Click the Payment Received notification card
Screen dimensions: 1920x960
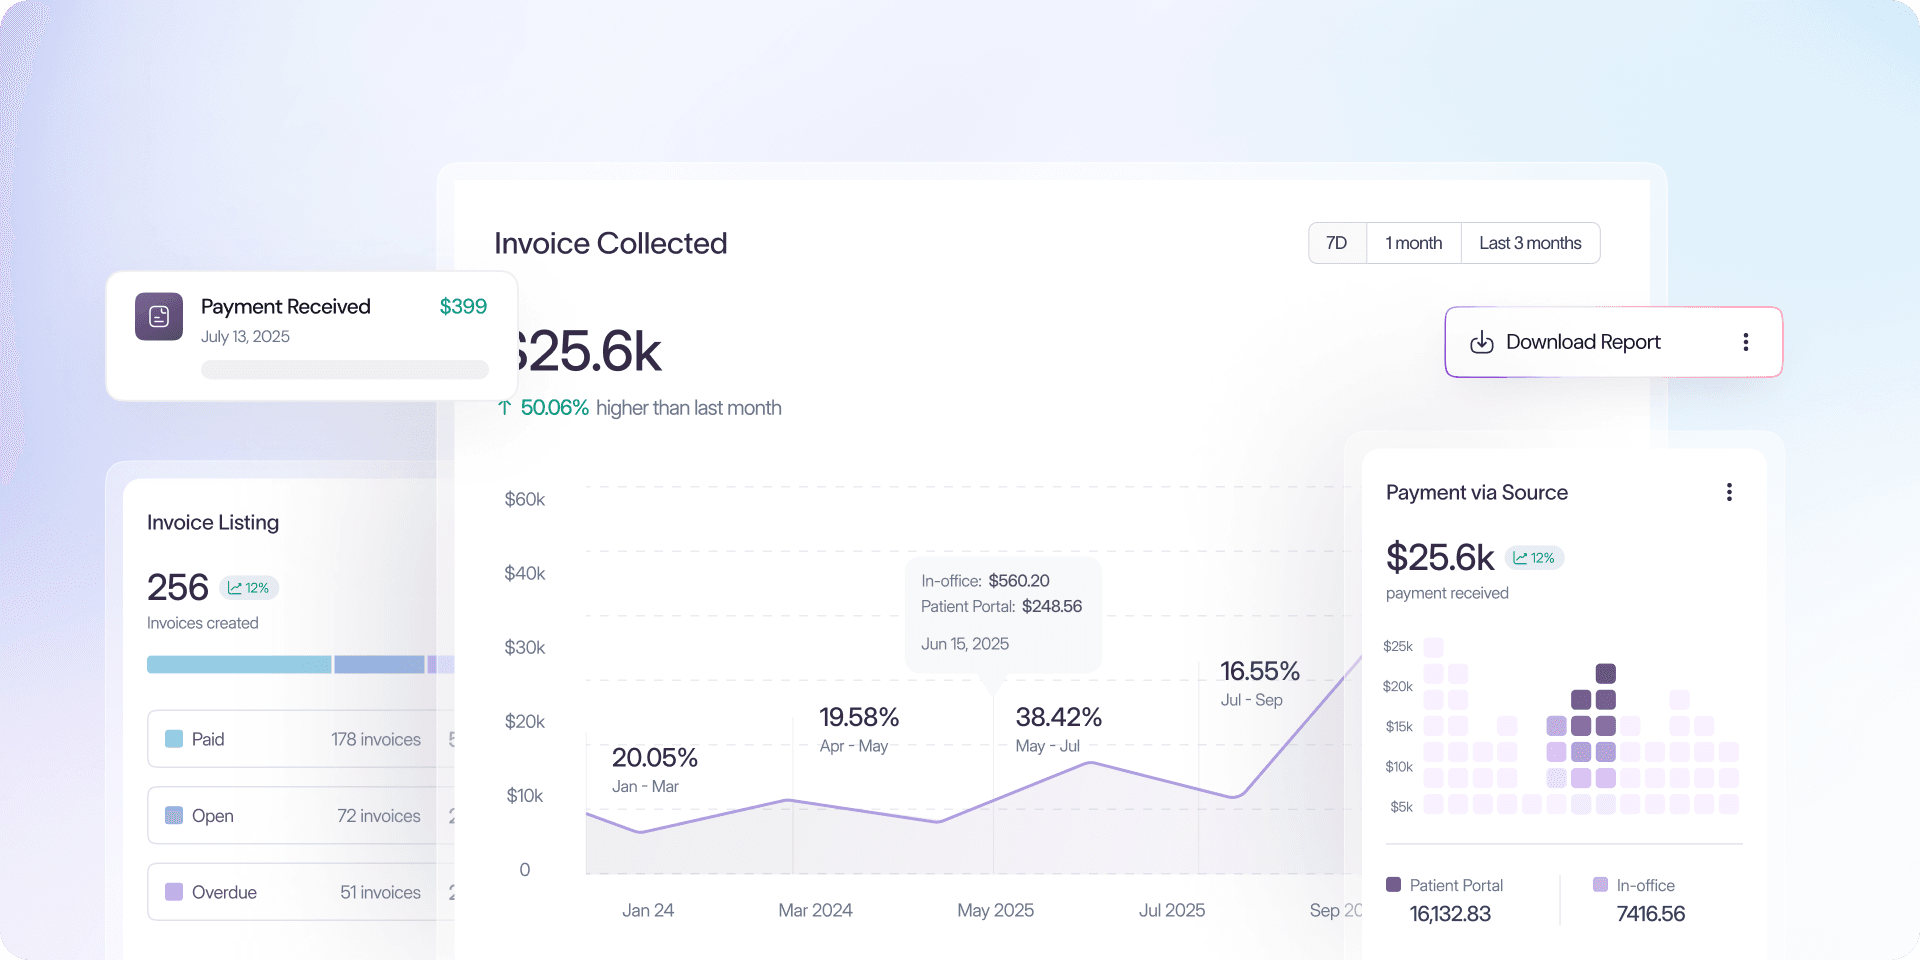[x=311, y=336]
